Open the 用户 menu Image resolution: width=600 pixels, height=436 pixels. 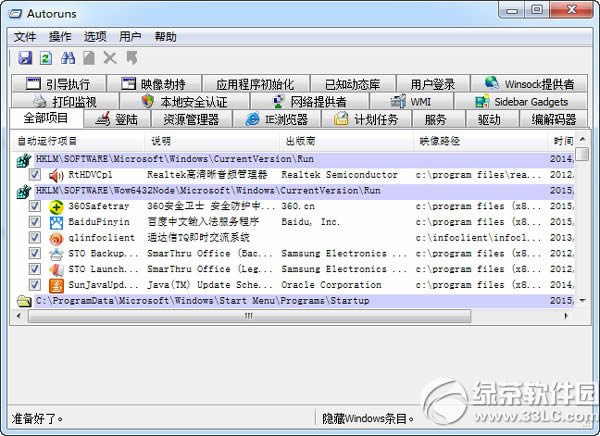pos(130,37)
